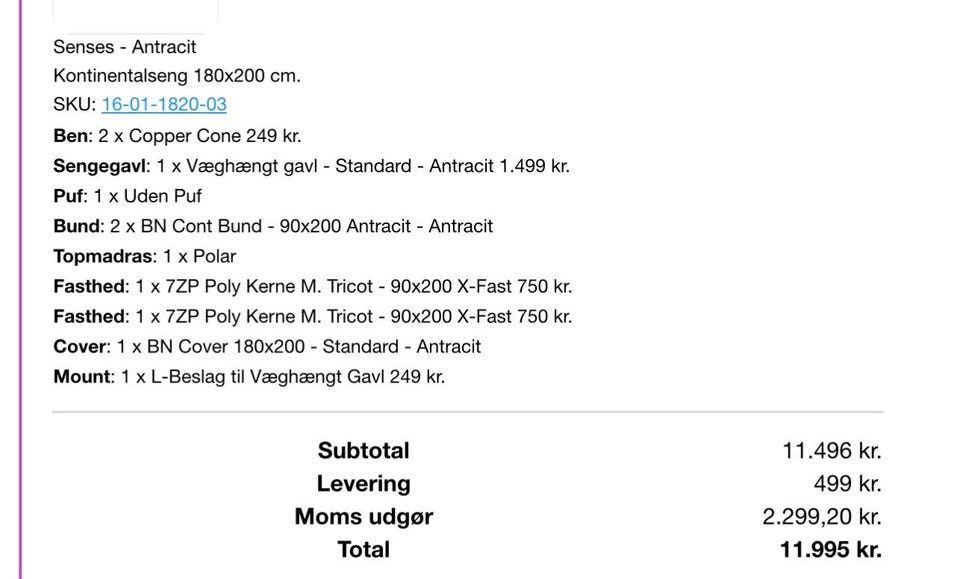Image resolution: width=960 pixels, height=579 pixels.
Task: Select the 11.995 kr. total amount
Action: pyautogui.click(x=830, y=549)
